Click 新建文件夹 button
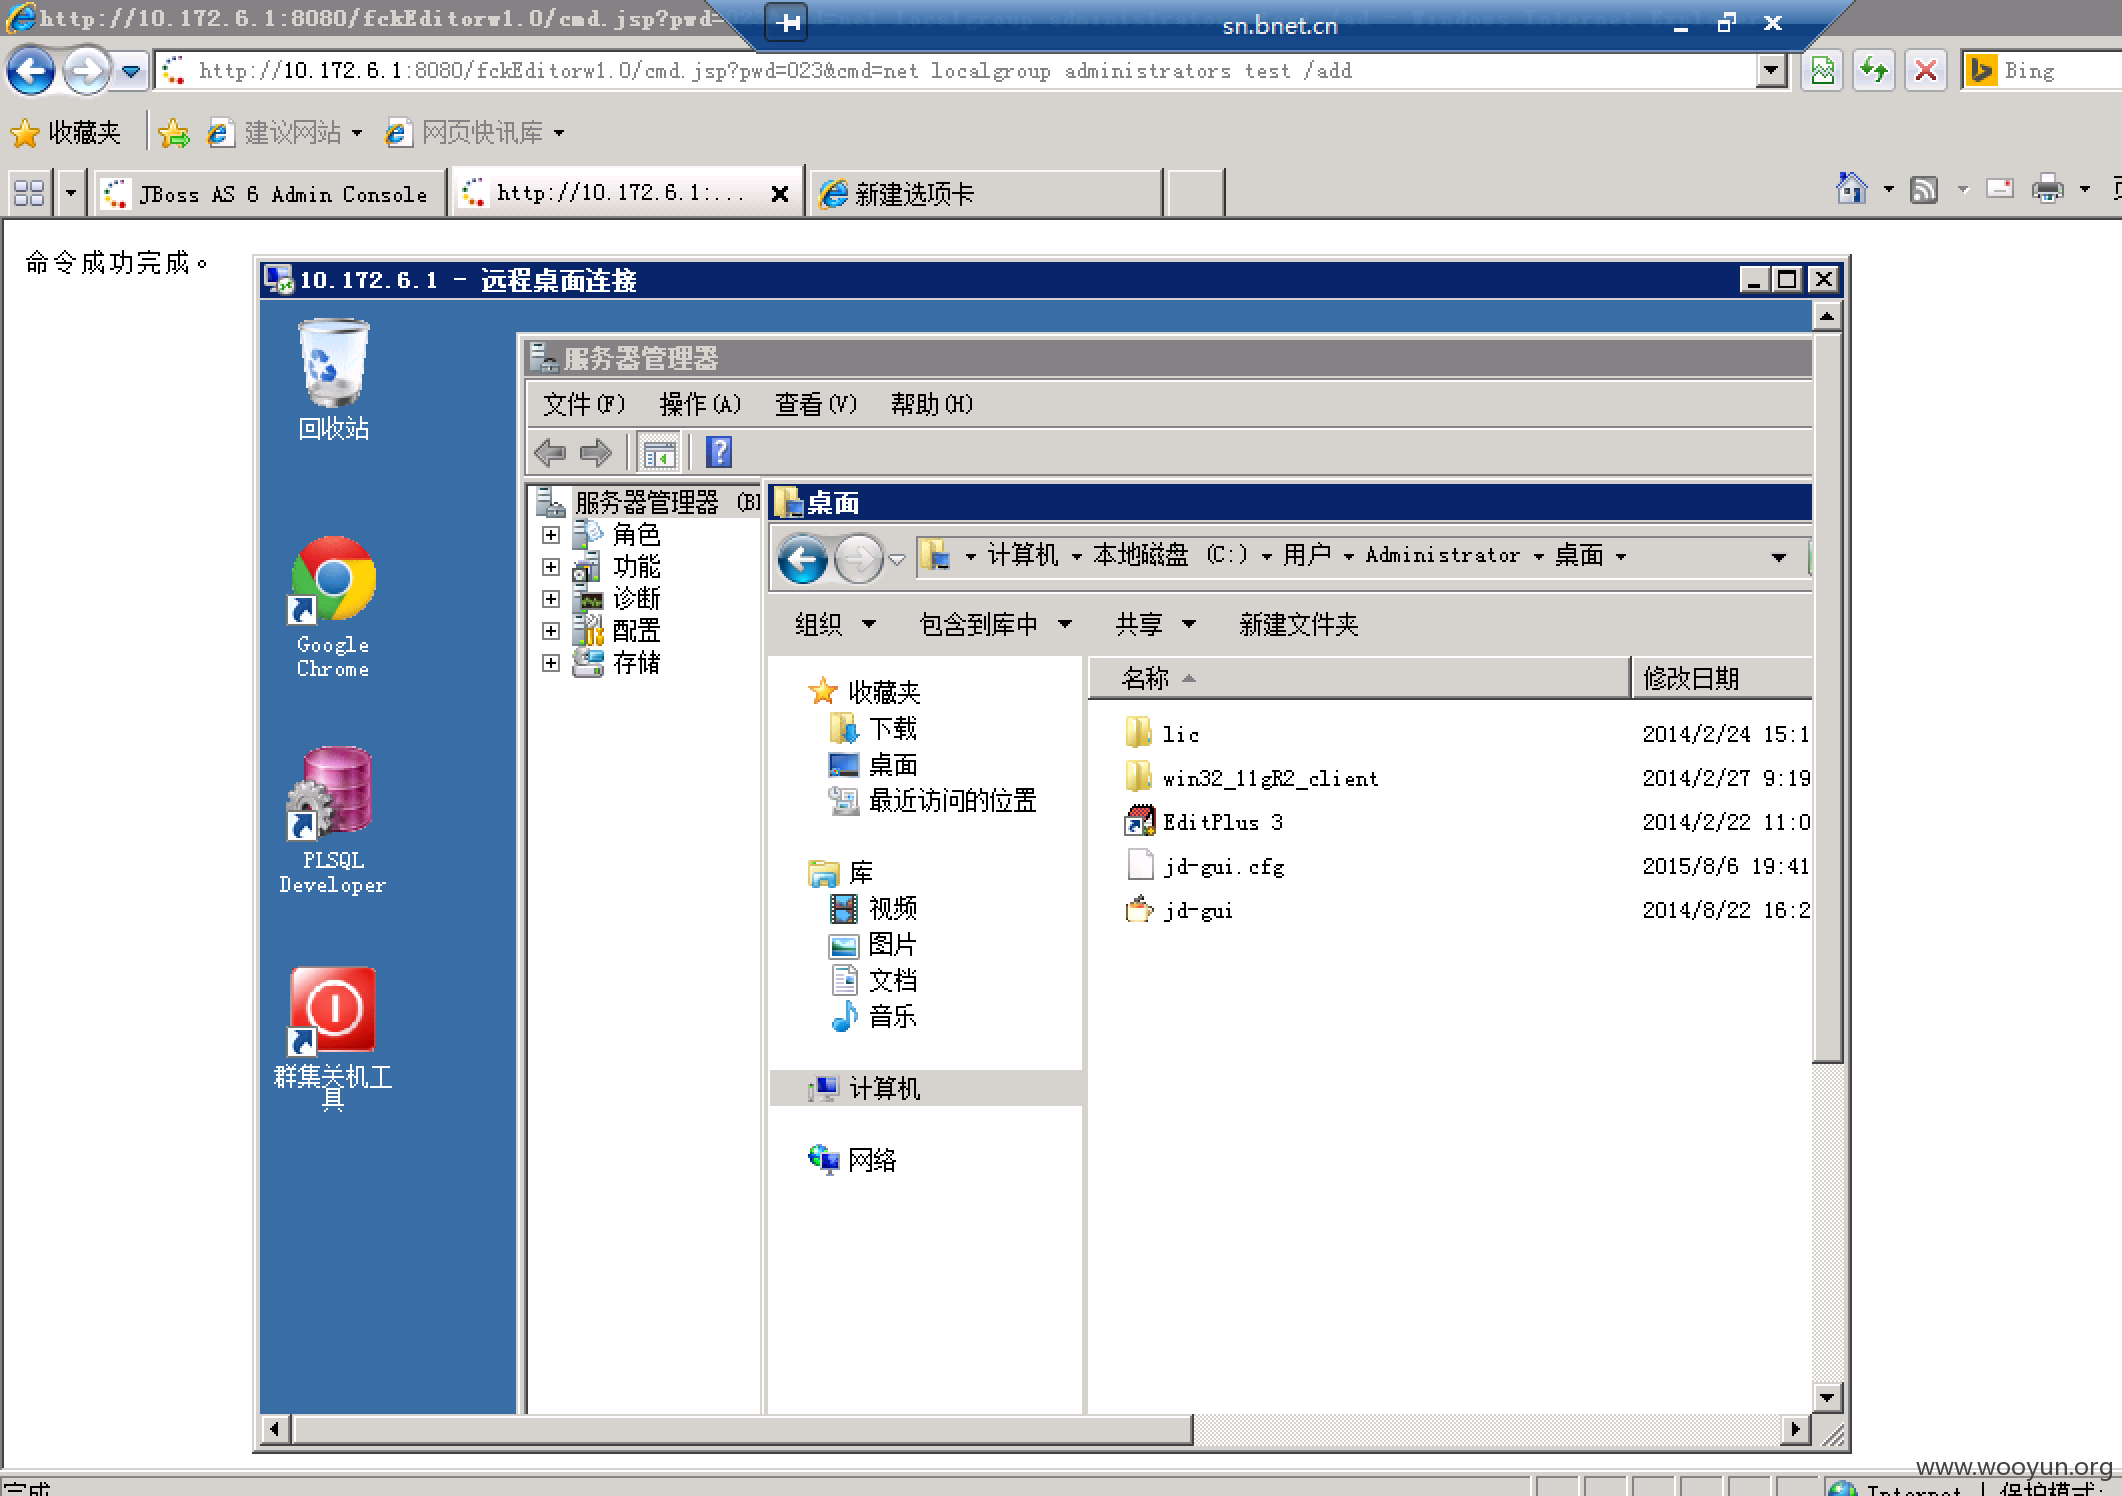This screenshot has height=1496, width=2122. tap(1298, 625)
